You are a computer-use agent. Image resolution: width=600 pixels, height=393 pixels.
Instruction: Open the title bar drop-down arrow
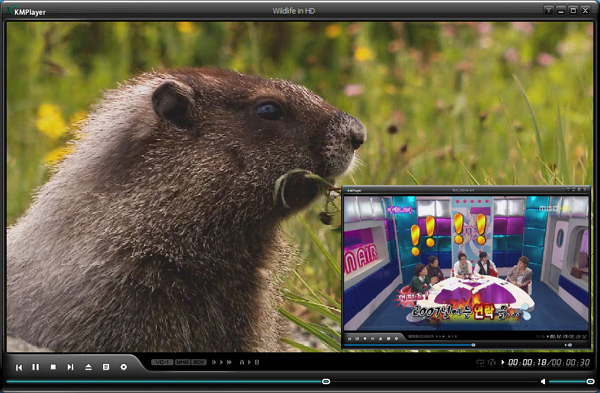548,11
